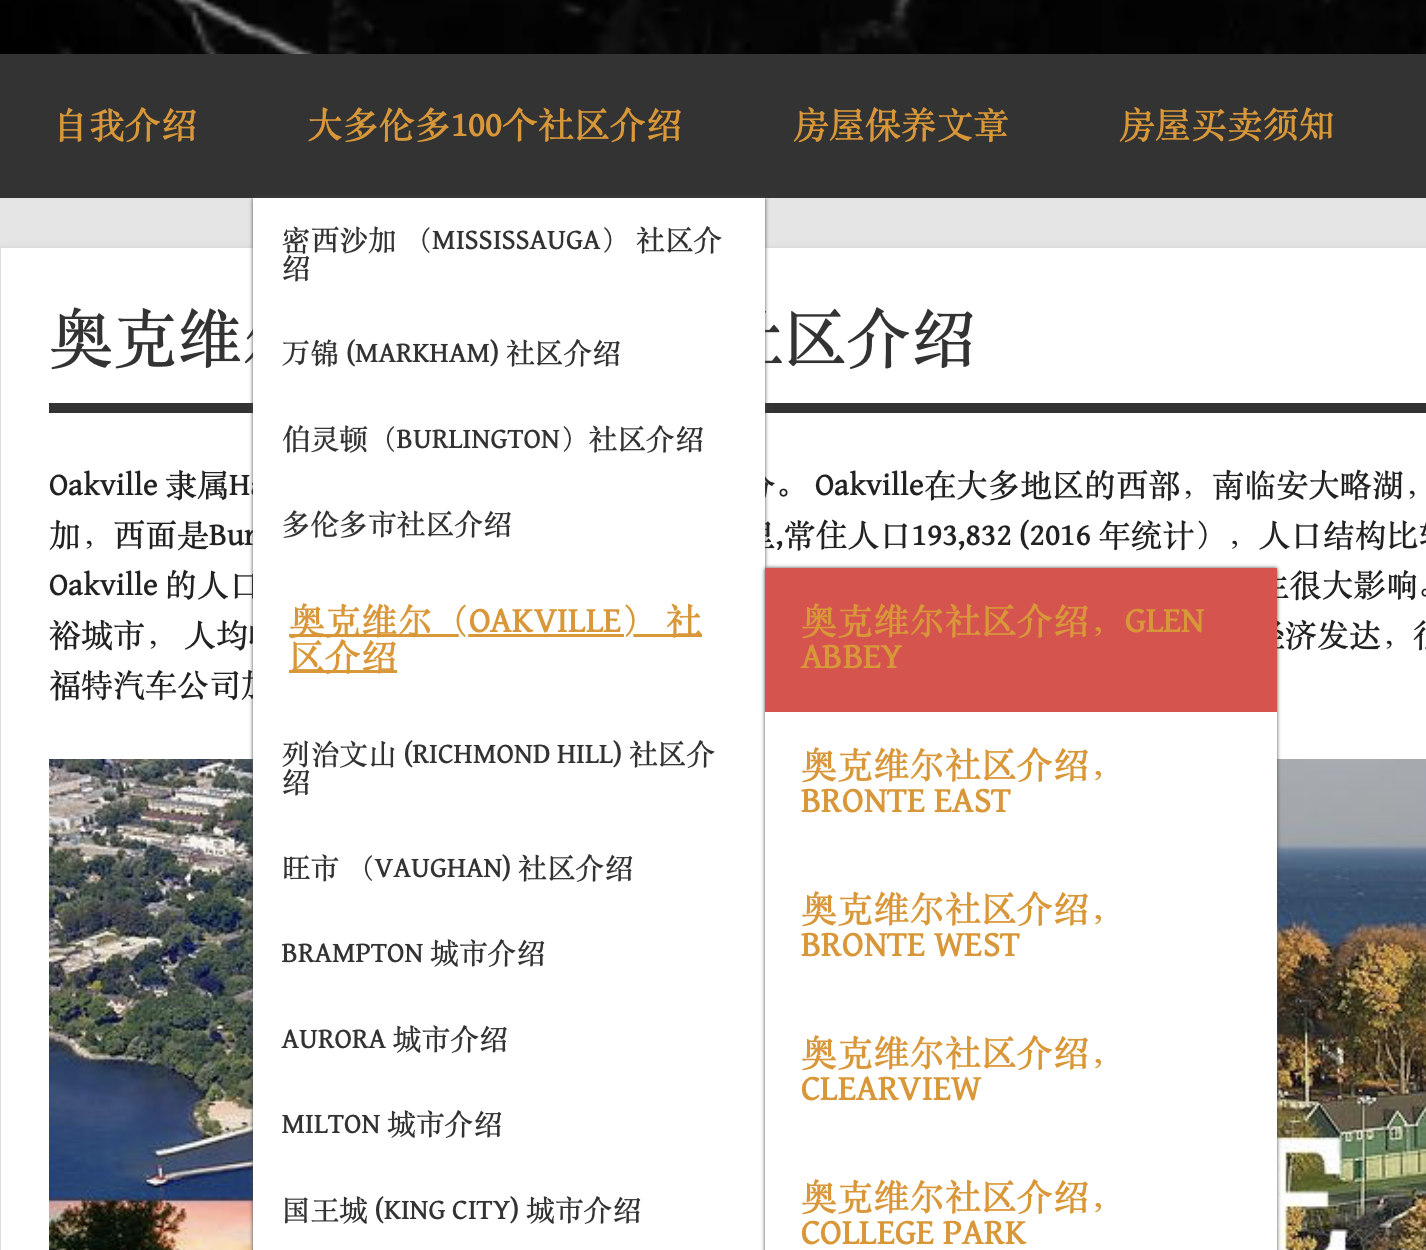Screen dimensions: 1426x1250
Task: Open 房屋买卖须知 in the navigation bar
Action: pyautogui.click(x=1226, y=126)
